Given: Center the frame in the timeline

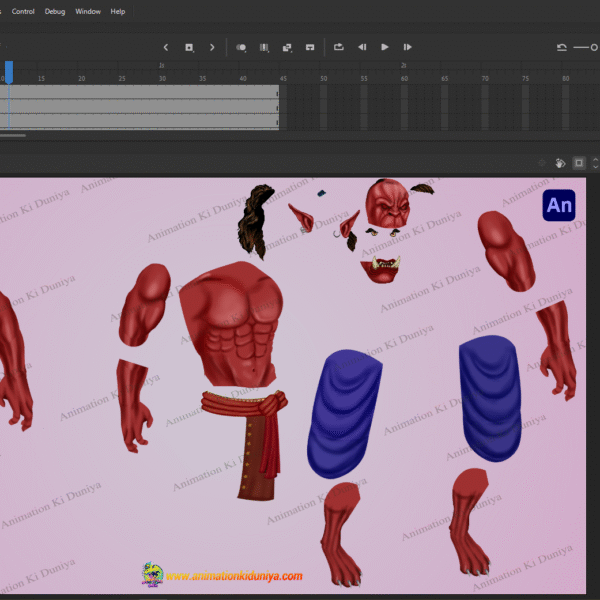Looking at the screenshot, I should click(x=310, y=47).
